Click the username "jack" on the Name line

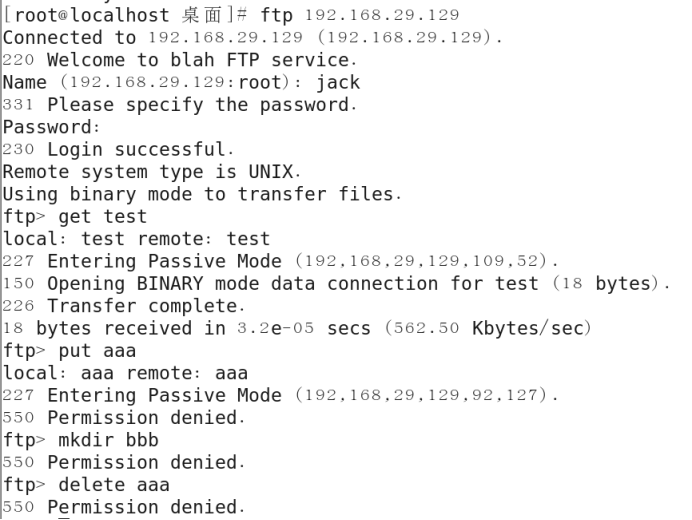pyautogui.click(x=339, y=83)
